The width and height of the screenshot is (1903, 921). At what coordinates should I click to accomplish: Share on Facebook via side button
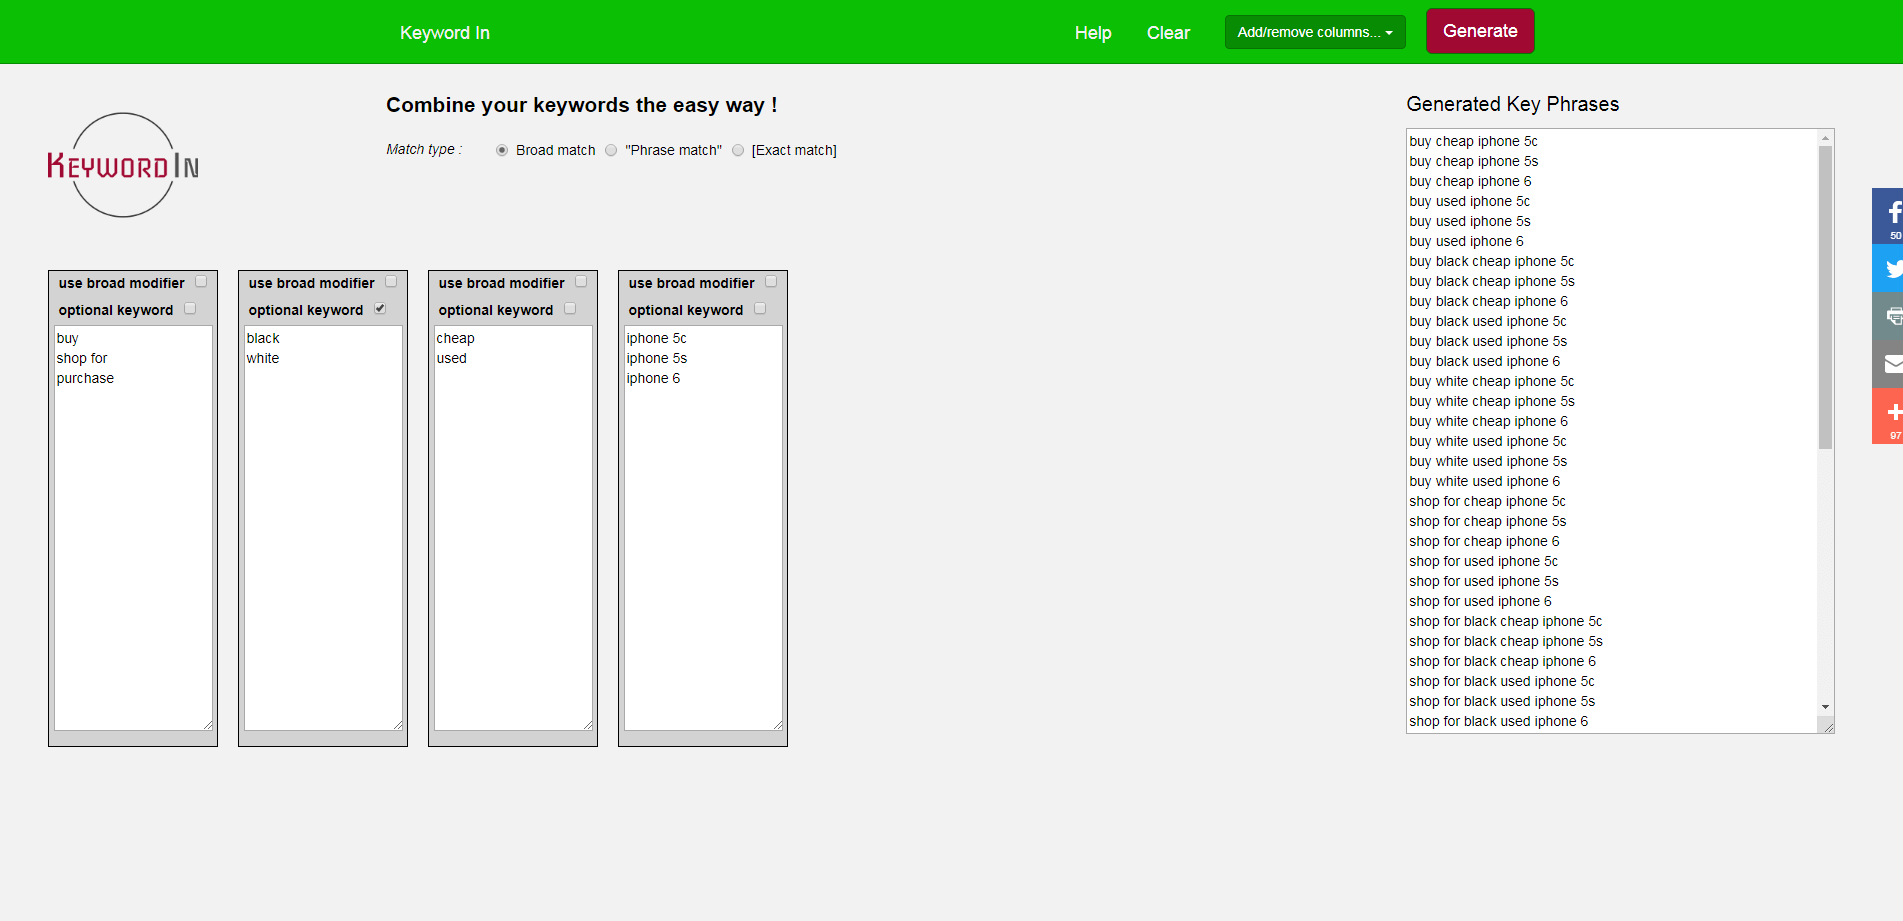click(x=1888, y=215)
